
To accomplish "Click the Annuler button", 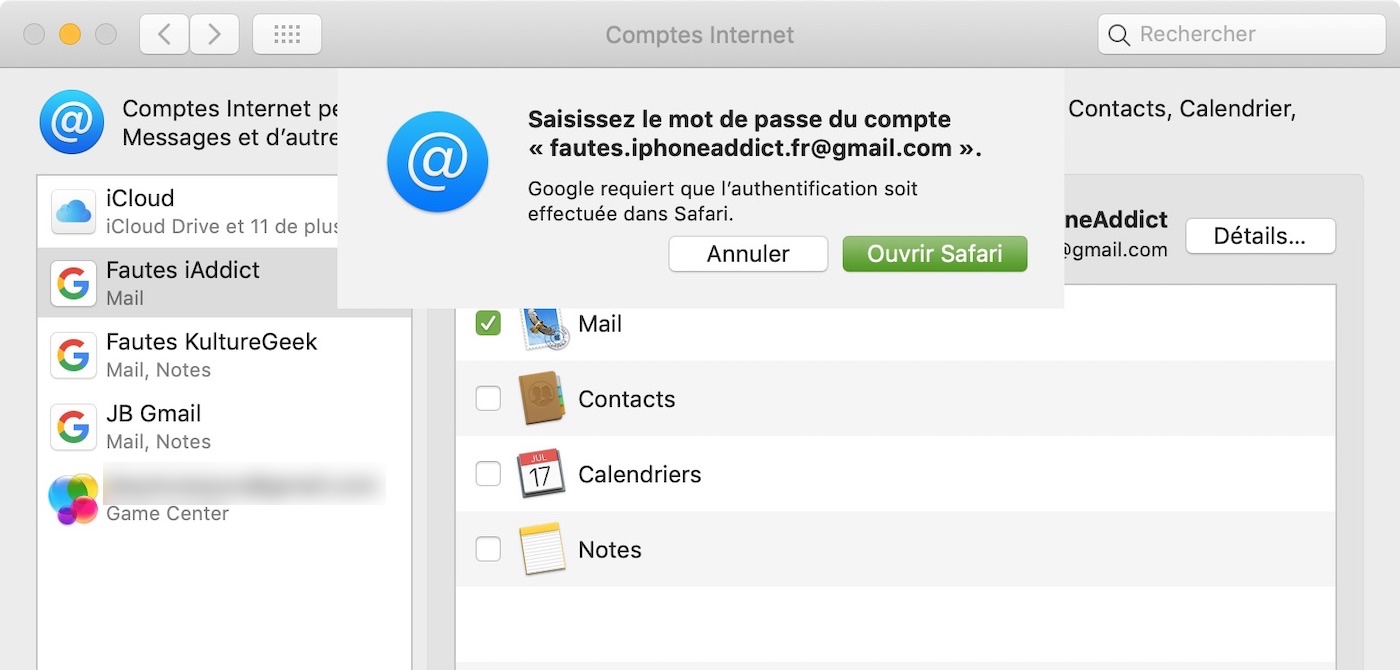I will [x=748, y=254].
